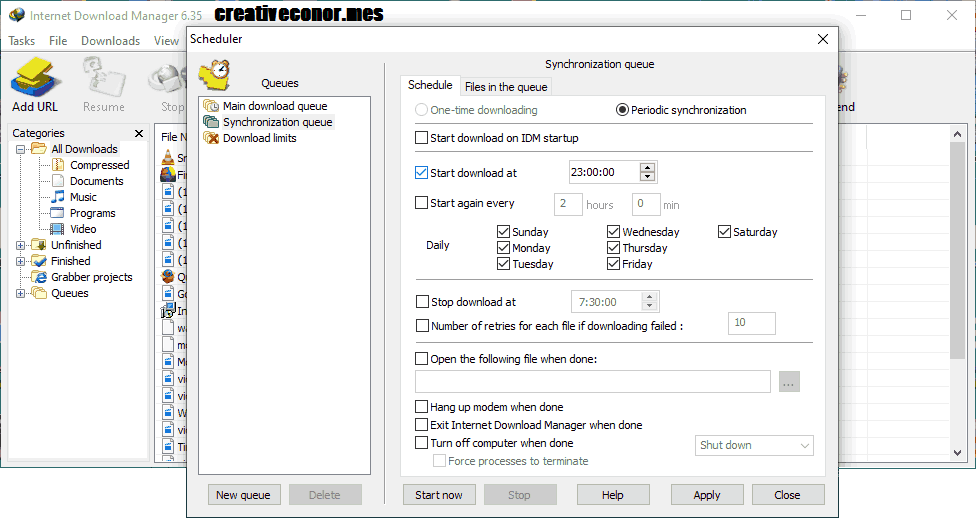976x519 pixels.
Task: Uncheck Thursday checkbox
Action: [613, 248]
